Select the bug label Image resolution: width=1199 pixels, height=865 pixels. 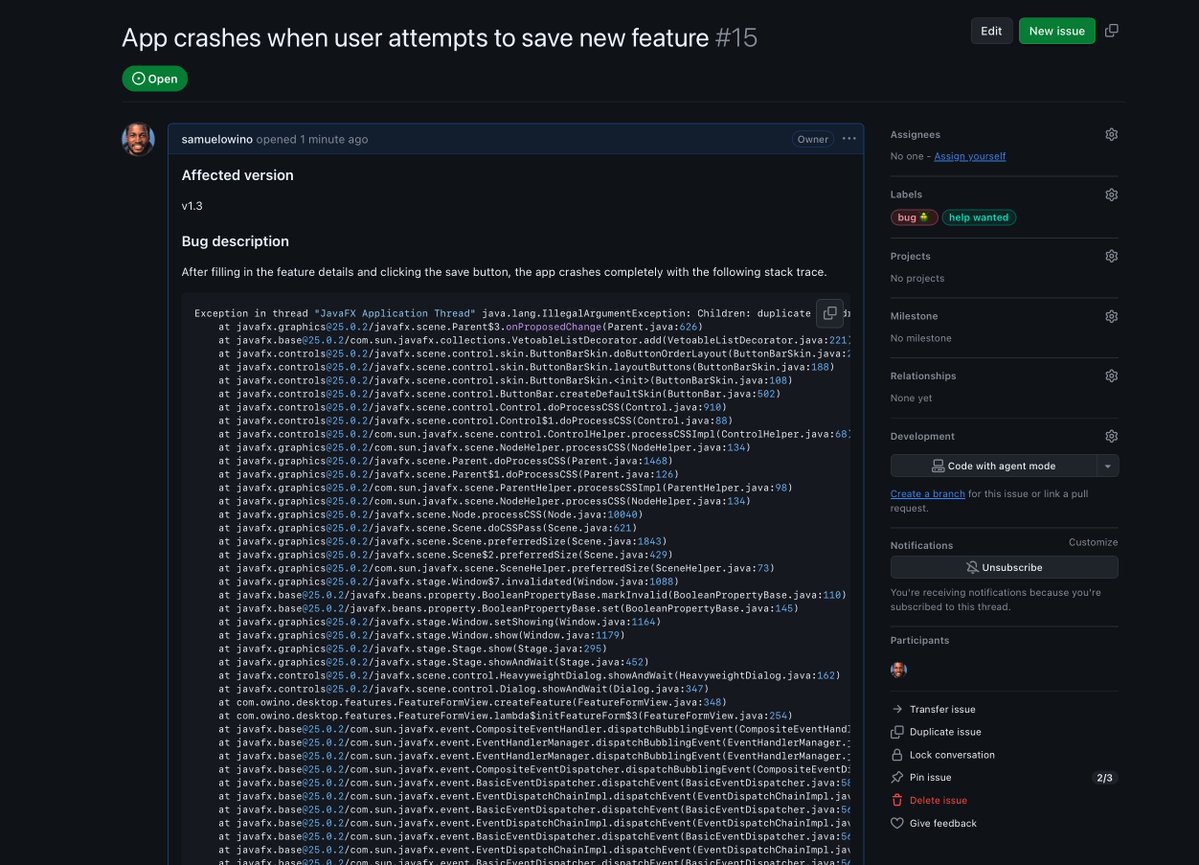click(914, 217)
